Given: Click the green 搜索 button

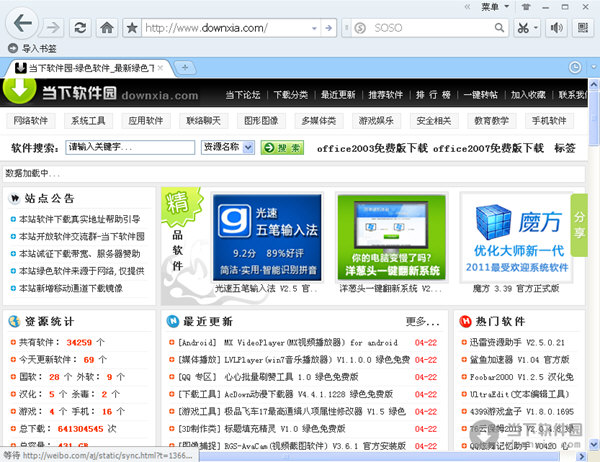Looking at the screenshot, I should point(282,147).
